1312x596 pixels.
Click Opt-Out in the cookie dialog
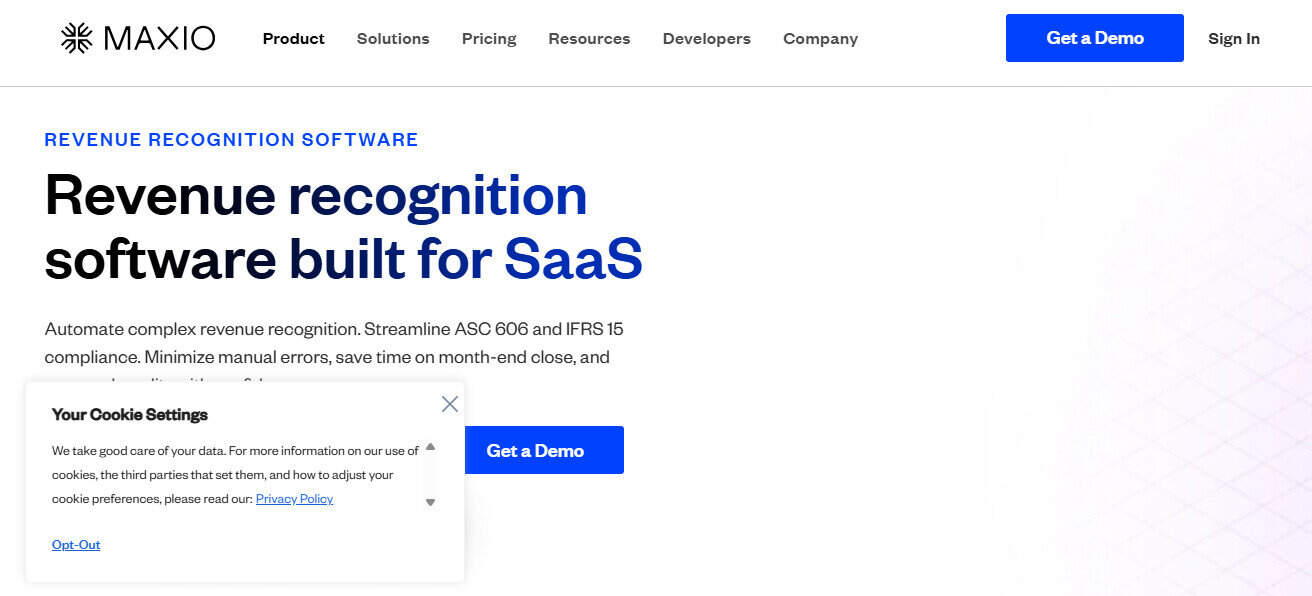click(76, 544)
